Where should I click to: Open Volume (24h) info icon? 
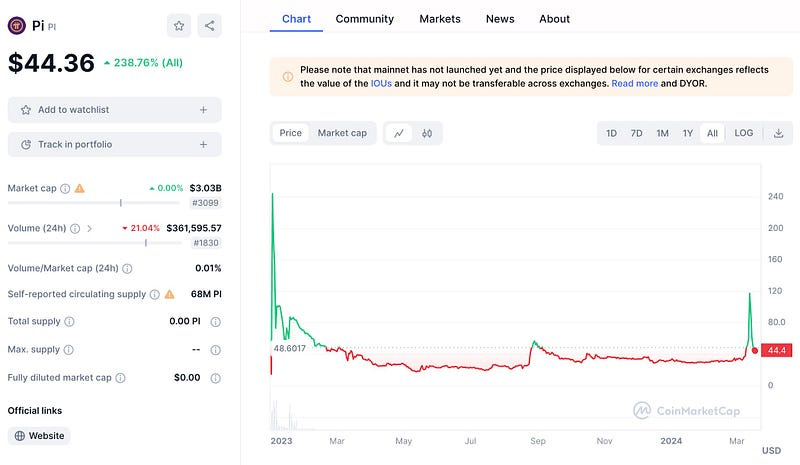75,229
